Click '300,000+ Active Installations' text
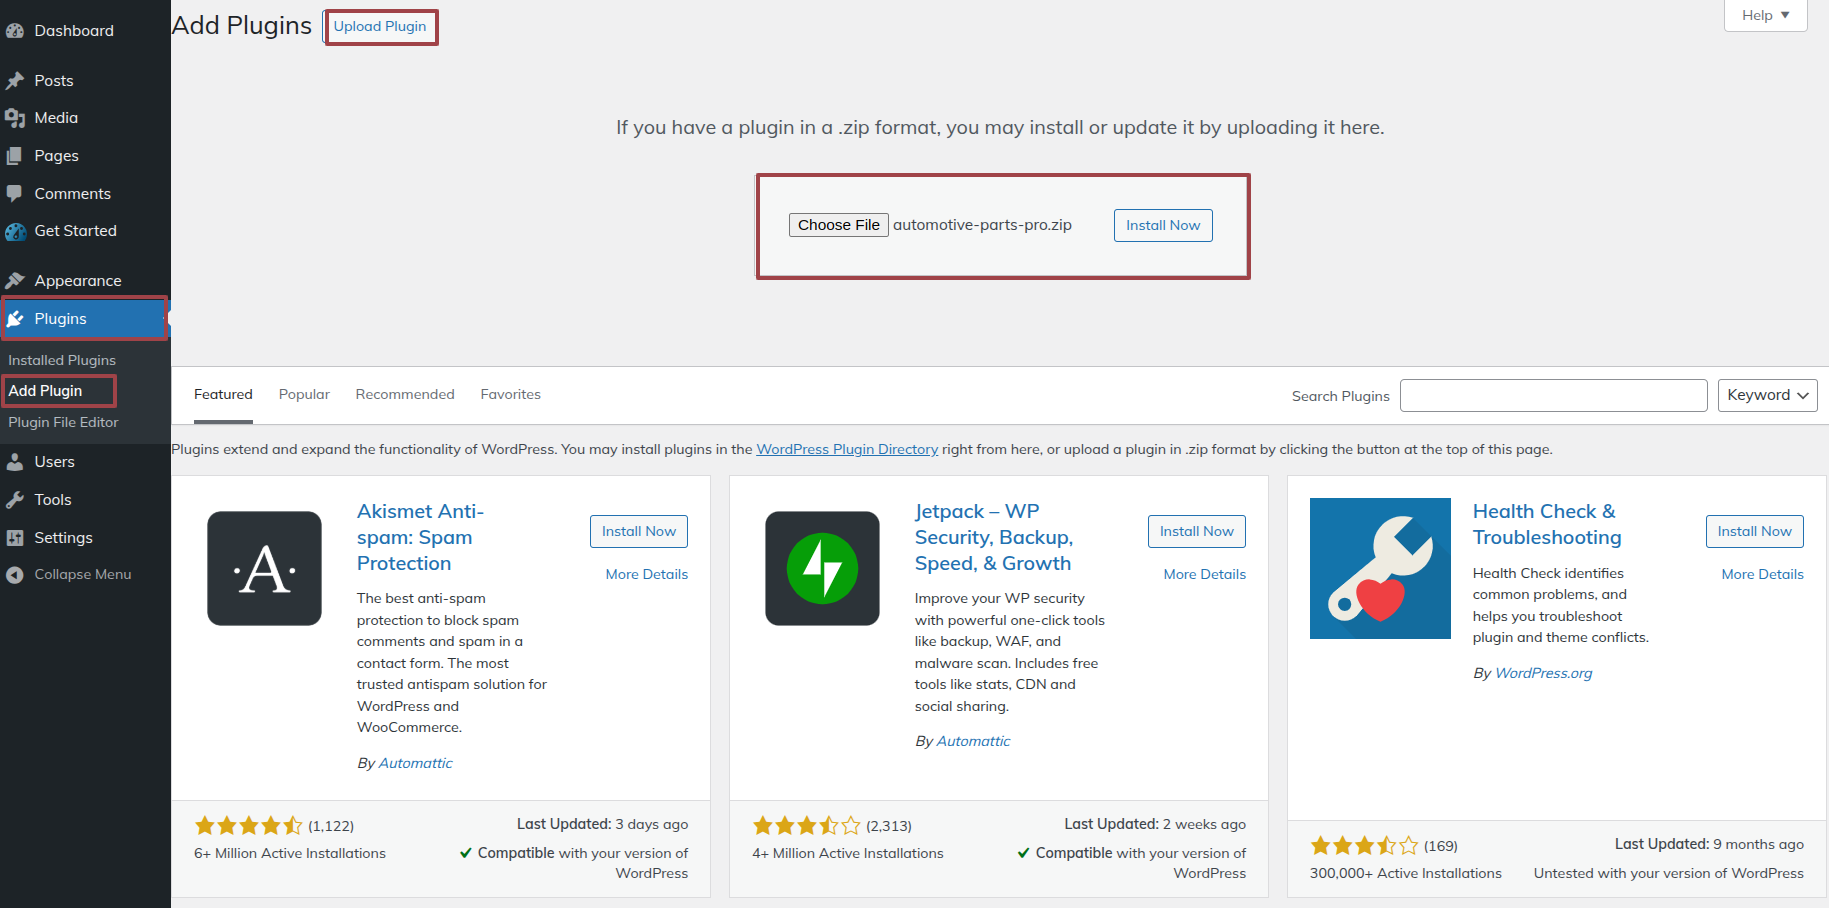The width and height of the screenshot is (1829, 908). coord(1406,874)
